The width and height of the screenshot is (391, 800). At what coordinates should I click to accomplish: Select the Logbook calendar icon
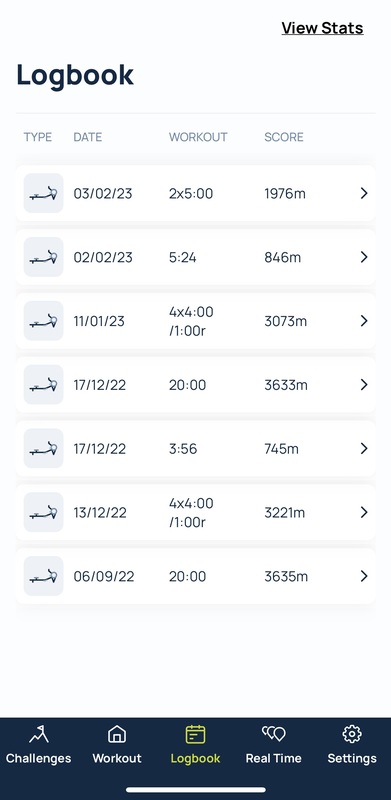click(196, 734)
